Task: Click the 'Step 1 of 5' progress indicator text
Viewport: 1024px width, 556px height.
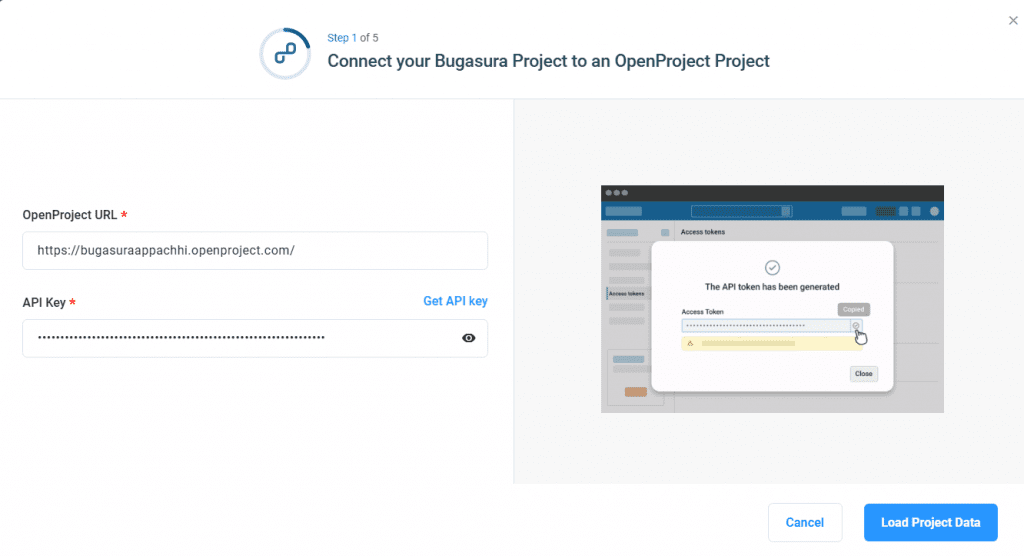Action: [352, 38]
